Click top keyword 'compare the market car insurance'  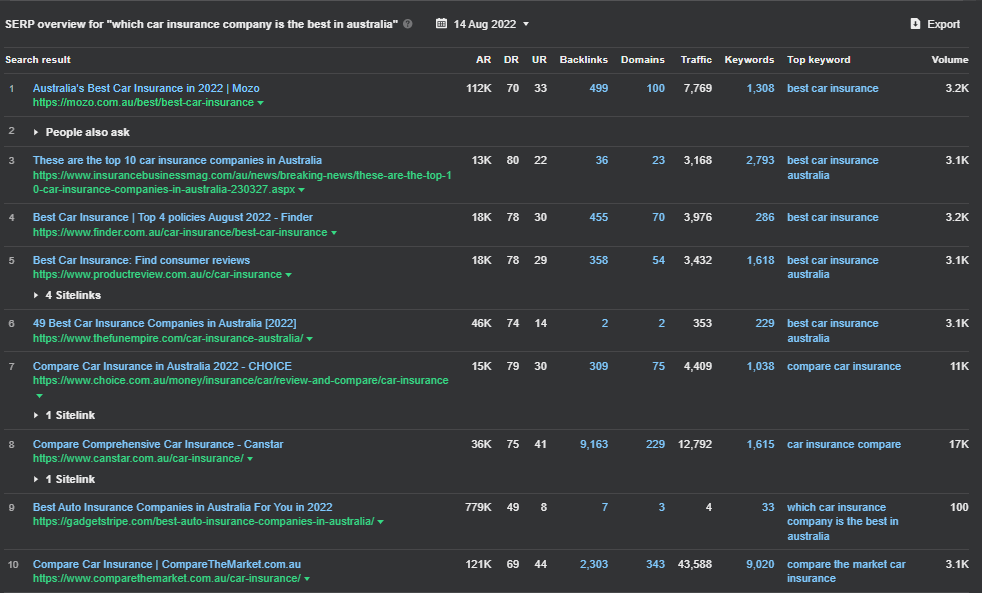click(846, 571)
